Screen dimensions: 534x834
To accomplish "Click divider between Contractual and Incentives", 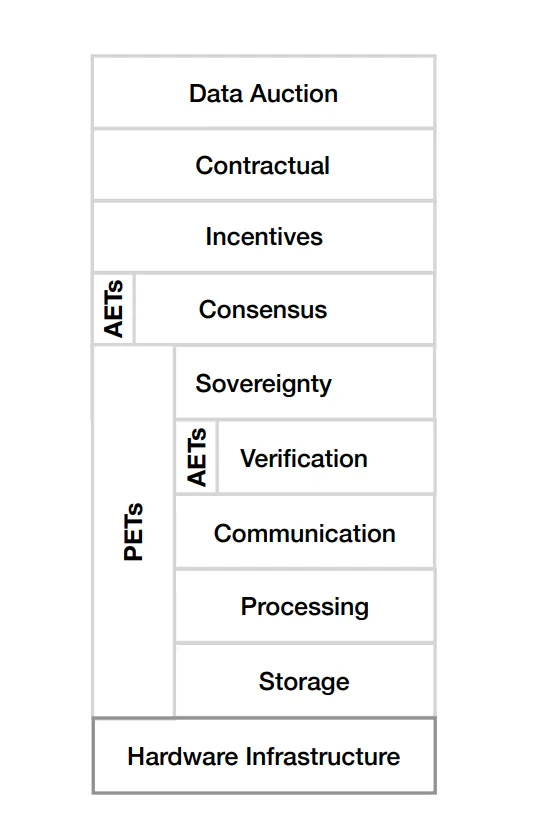I will click(264, 201).
